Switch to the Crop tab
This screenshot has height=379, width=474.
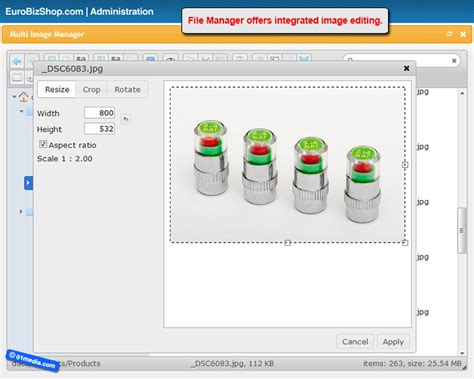[91, 89]
